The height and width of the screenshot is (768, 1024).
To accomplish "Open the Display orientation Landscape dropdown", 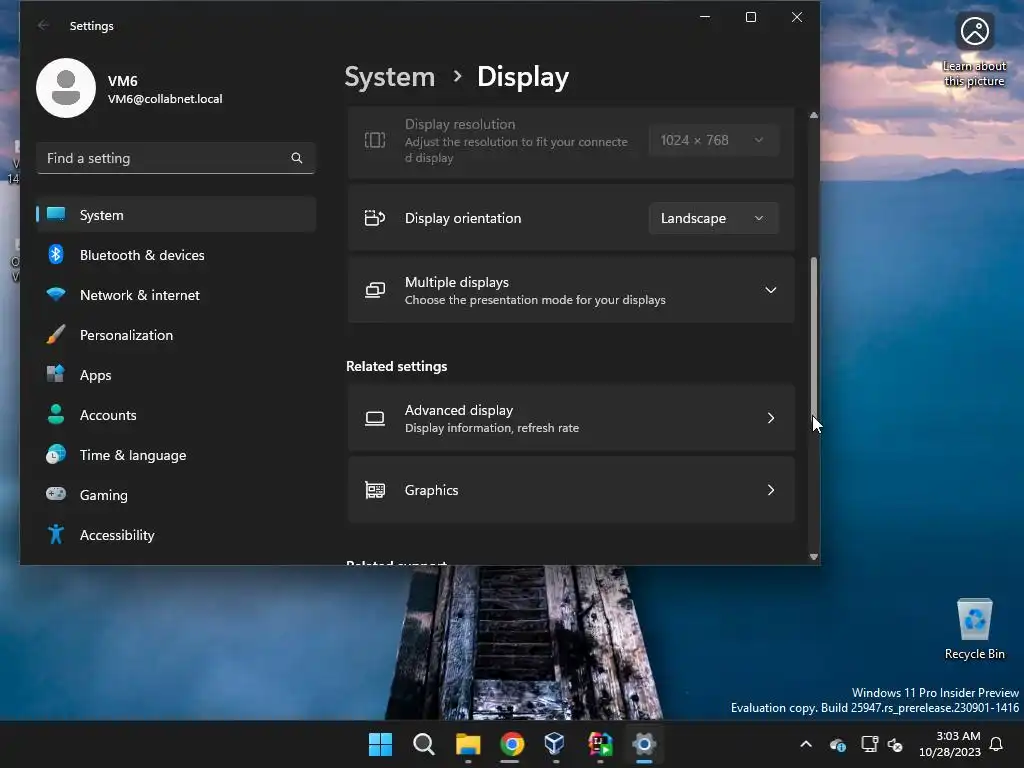I will click(713, 218).
